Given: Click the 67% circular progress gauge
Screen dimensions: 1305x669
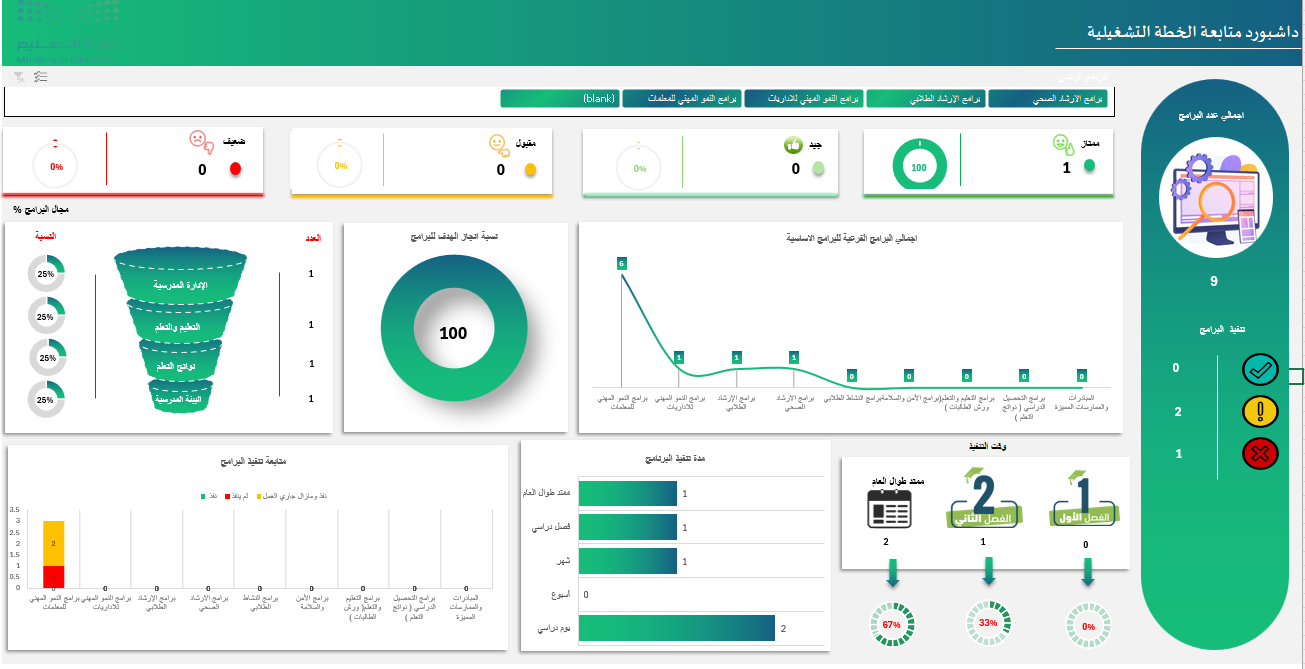Looking at the screenshot, I should [x=892, y=625].
